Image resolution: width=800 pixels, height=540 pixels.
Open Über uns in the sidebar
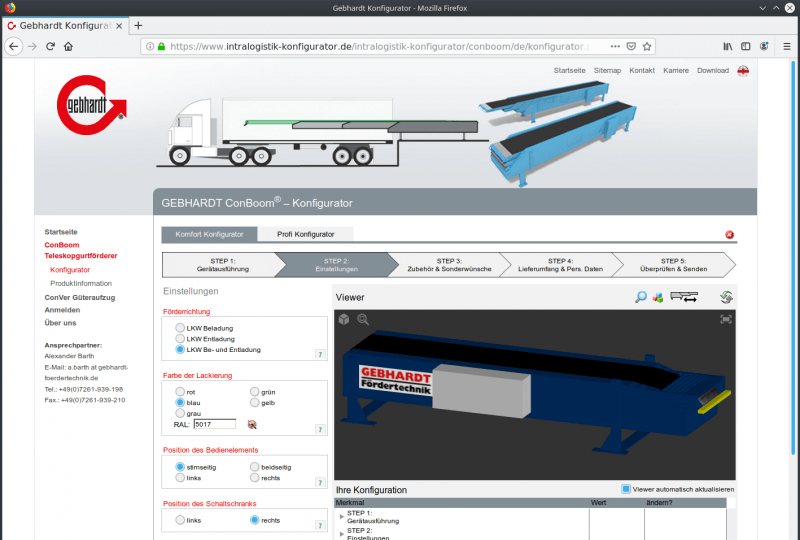click(x=60, y=323)
